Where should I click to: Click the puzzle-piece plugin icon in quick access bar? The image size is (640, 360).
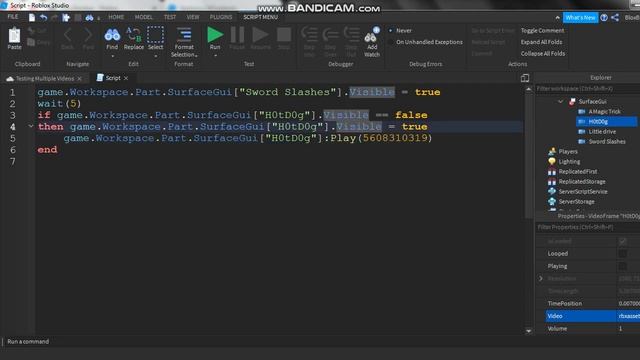(66, 17)
